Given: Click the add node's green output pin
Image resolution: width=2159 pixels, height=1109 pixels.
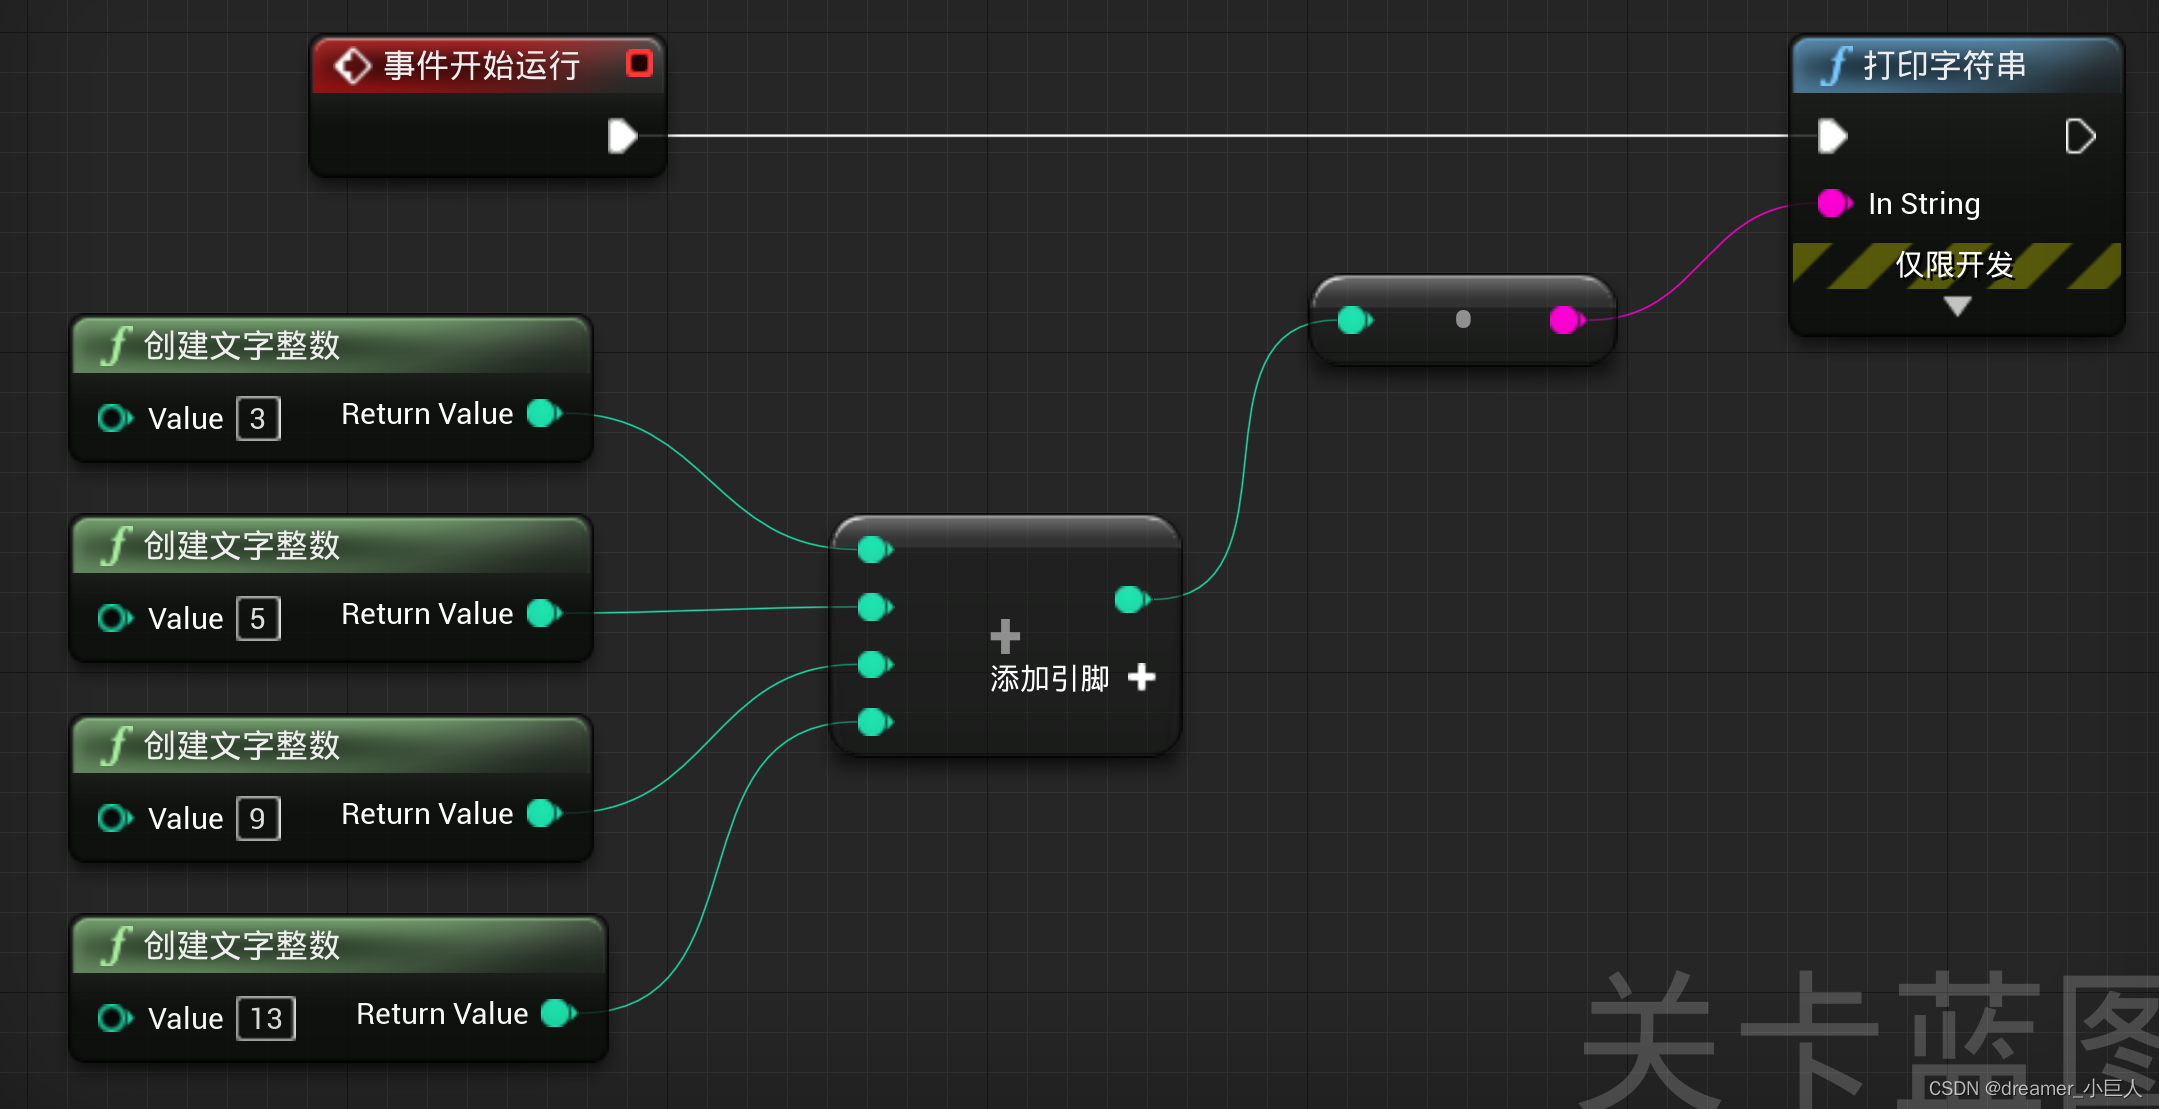Looking at the screenshot, I should (x=1131, y=599).
